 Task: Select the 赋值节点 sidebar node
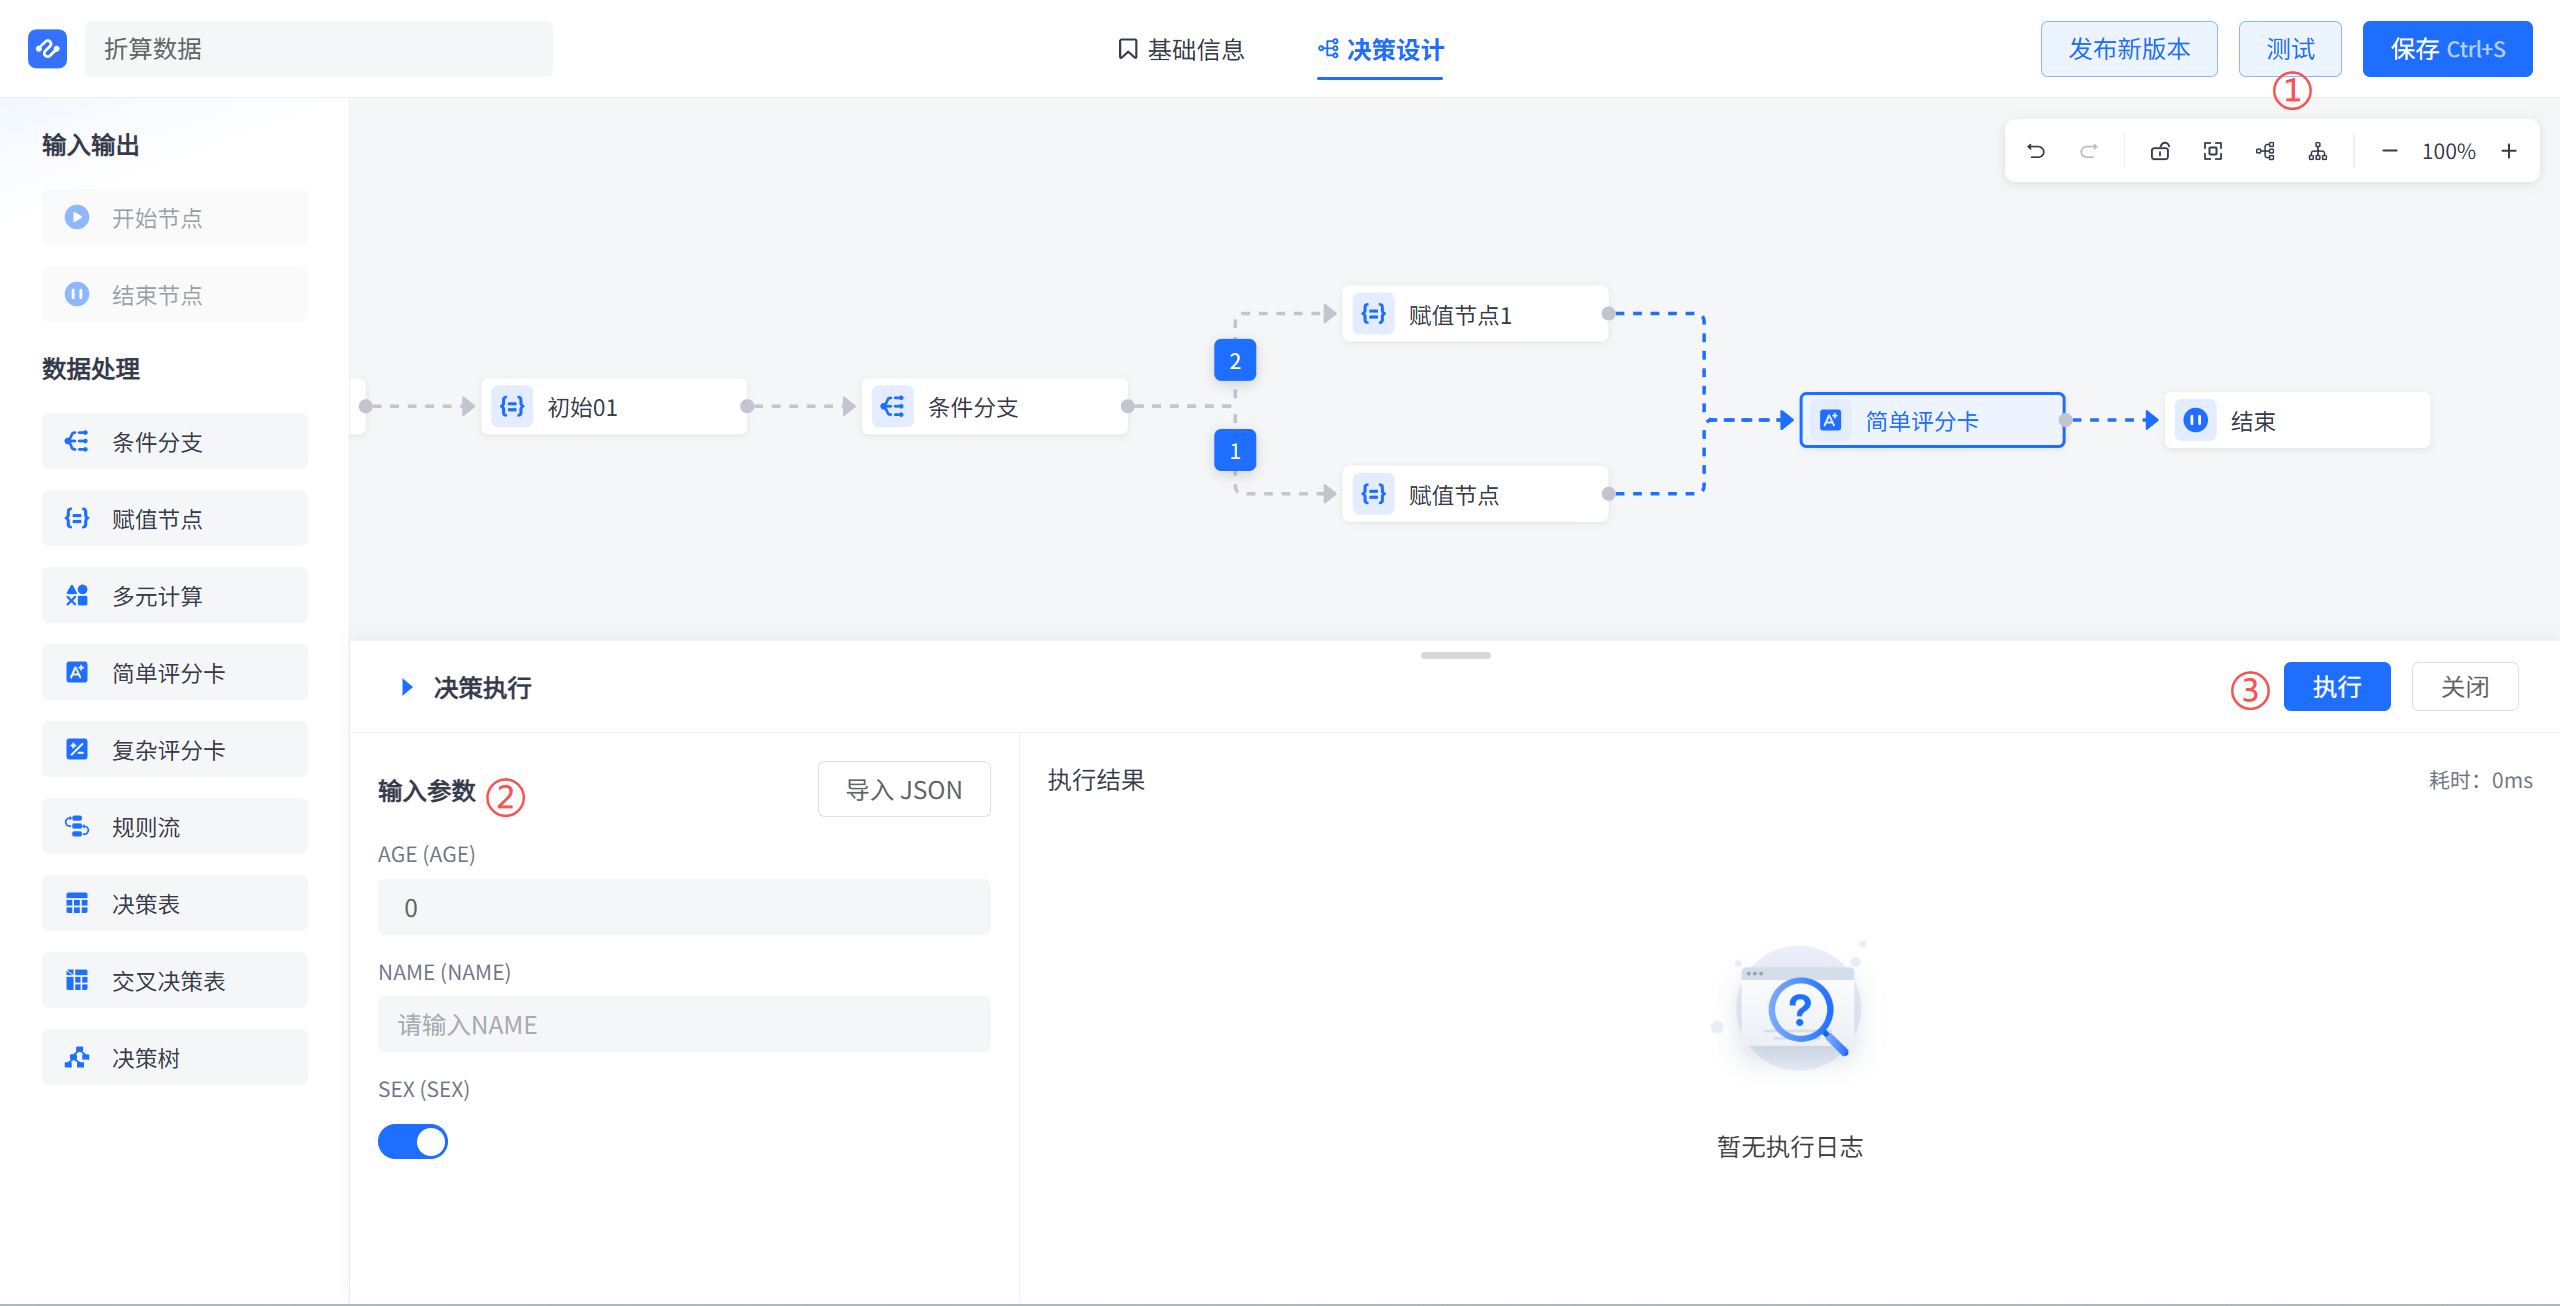click(x=175, y=518)
